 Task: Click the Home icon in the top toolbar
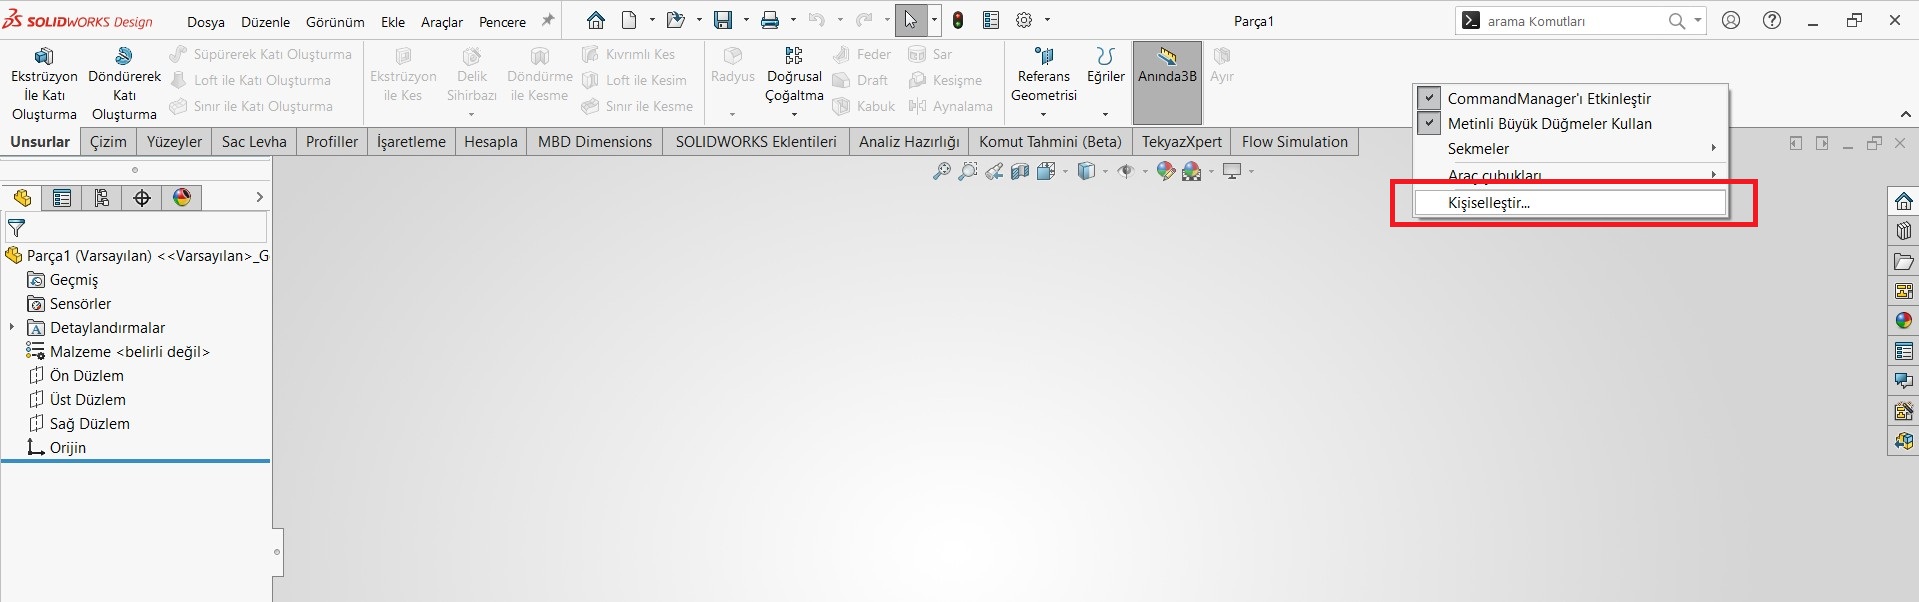coord(596,20)
